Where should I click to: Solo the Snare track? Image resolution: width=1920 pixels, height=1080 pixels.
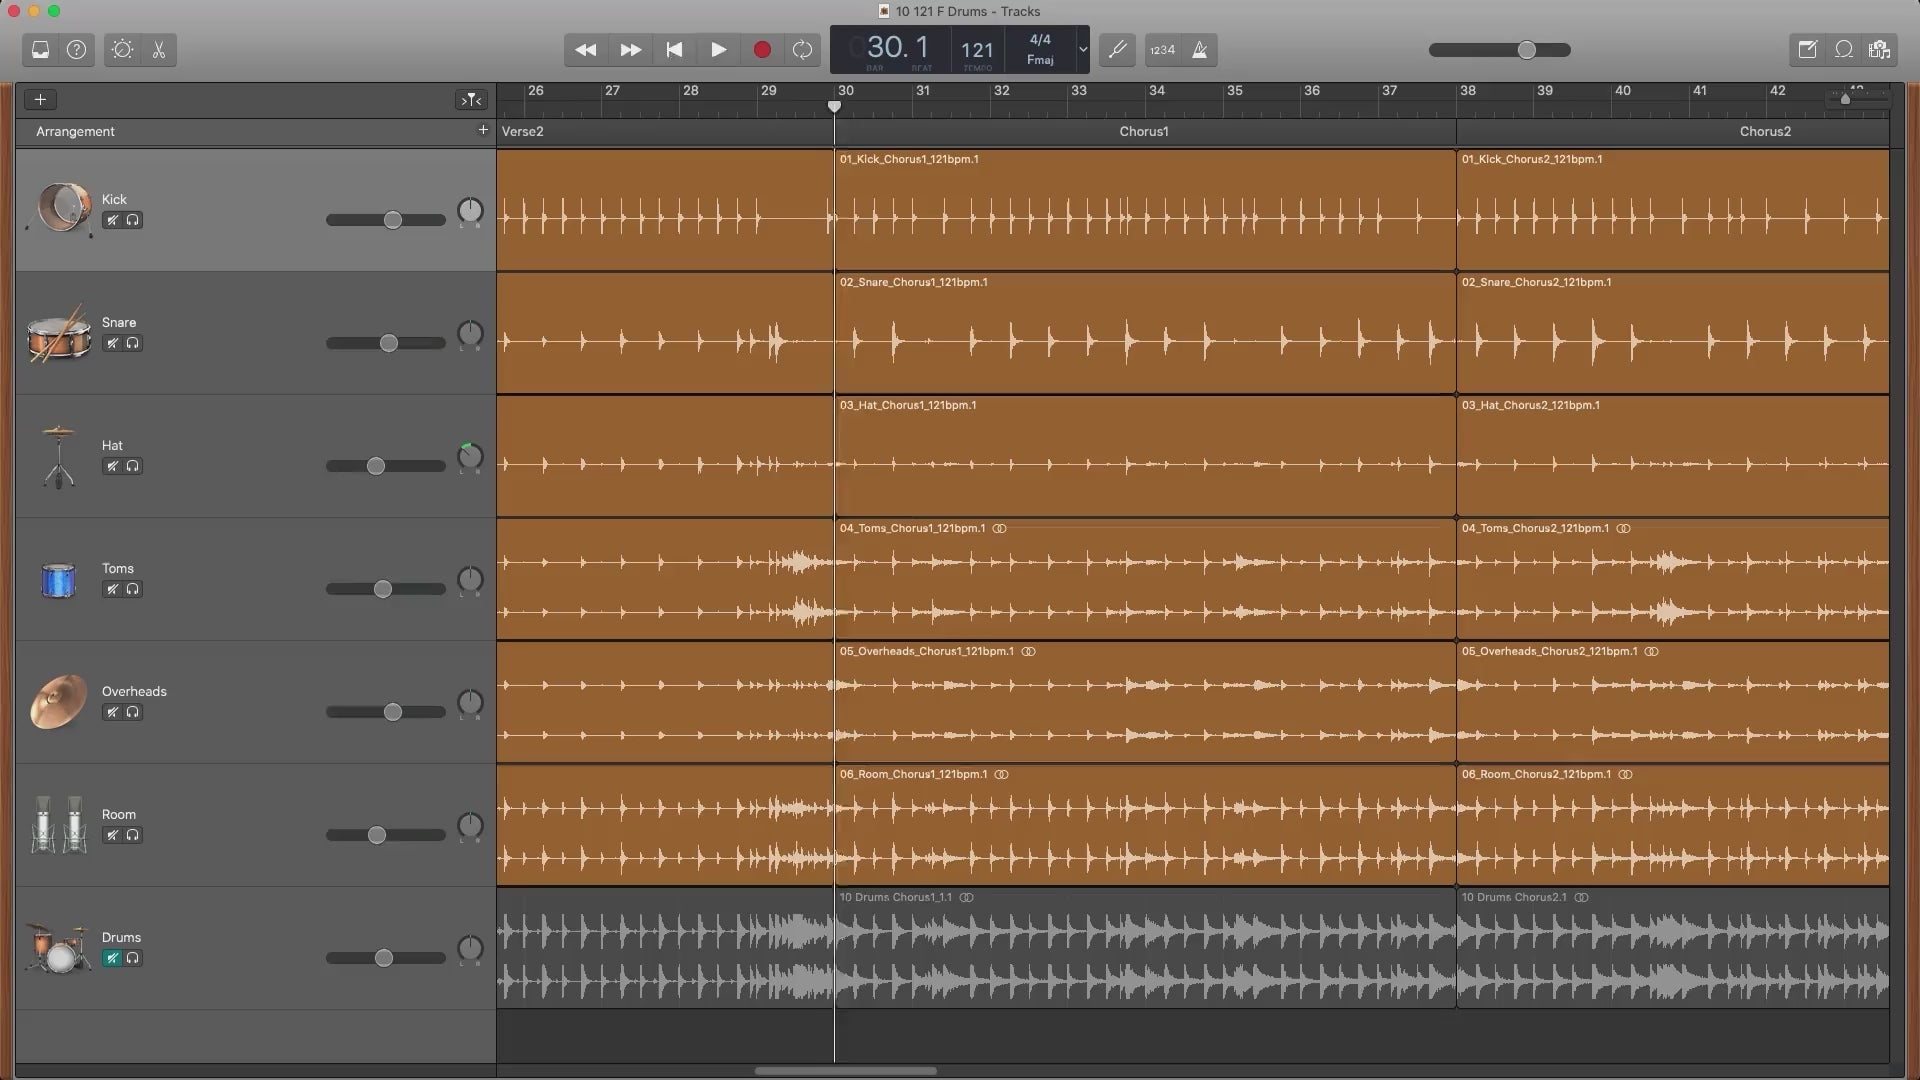coord(132,343)
